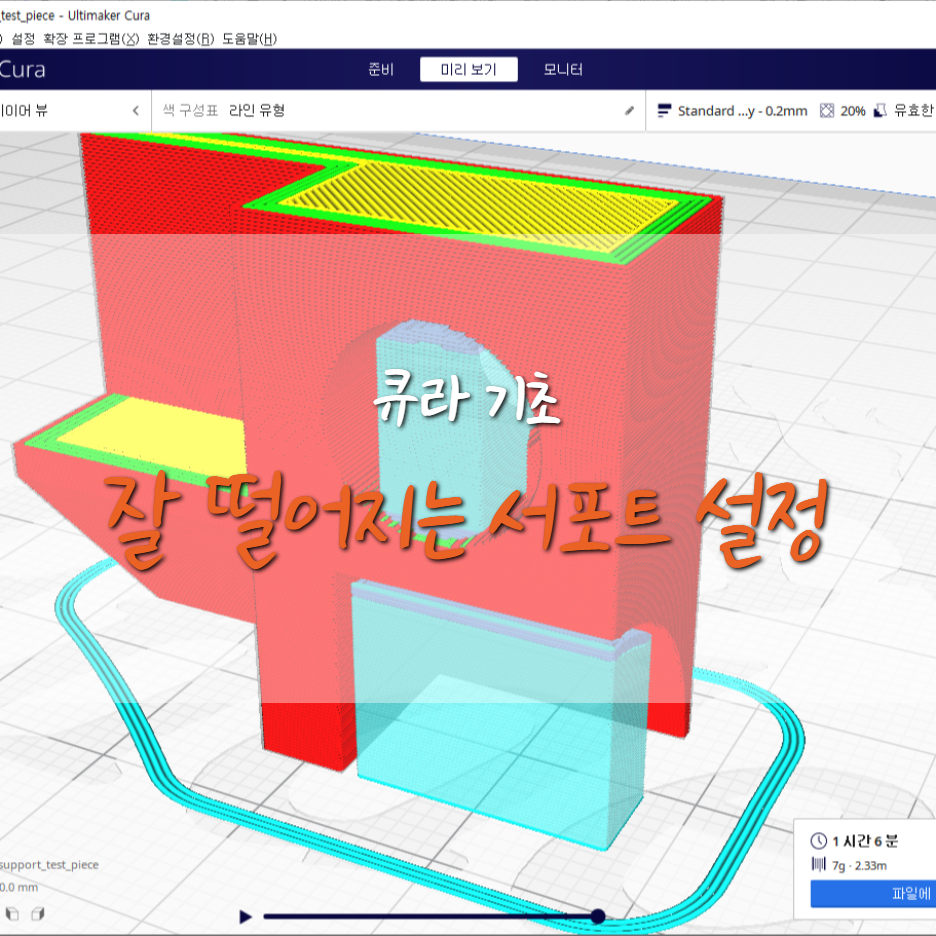Switch to the 모니터 tab
This screenshot has height=936, width=936.
[563, 69]
